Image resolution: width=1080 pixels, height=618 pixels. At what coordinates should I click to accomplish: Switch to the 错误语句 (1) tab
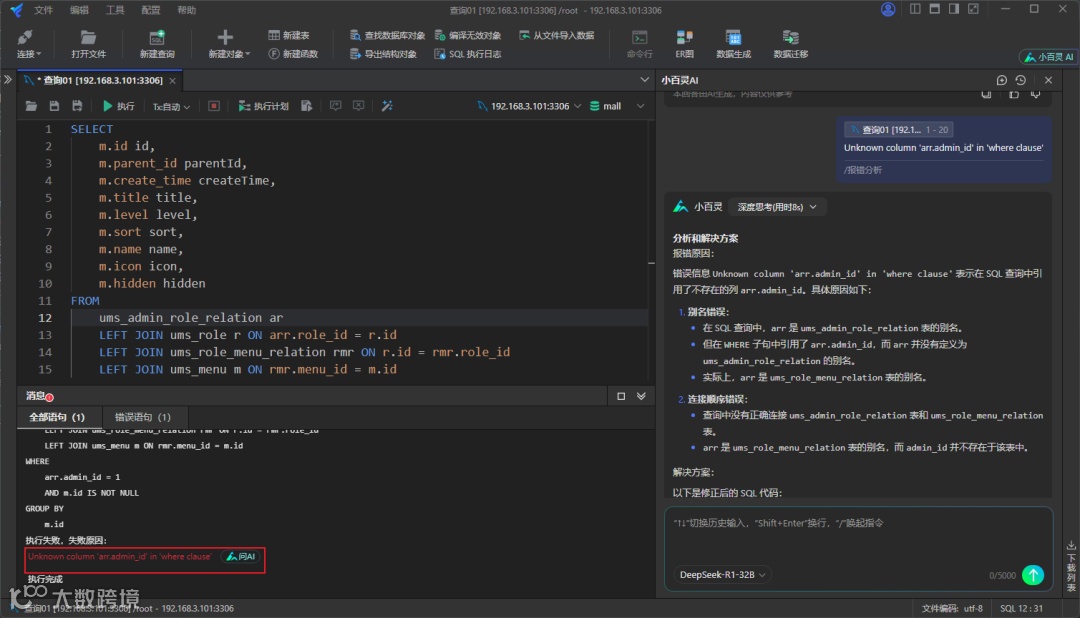[143, 417]
